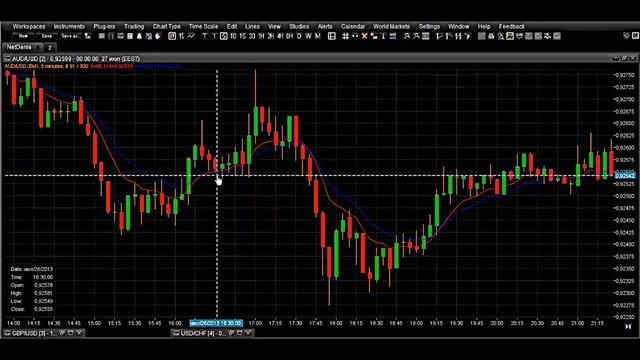640x360 pixels.
Task: Open the Plug-ins menu
Action: click(104, 27)
